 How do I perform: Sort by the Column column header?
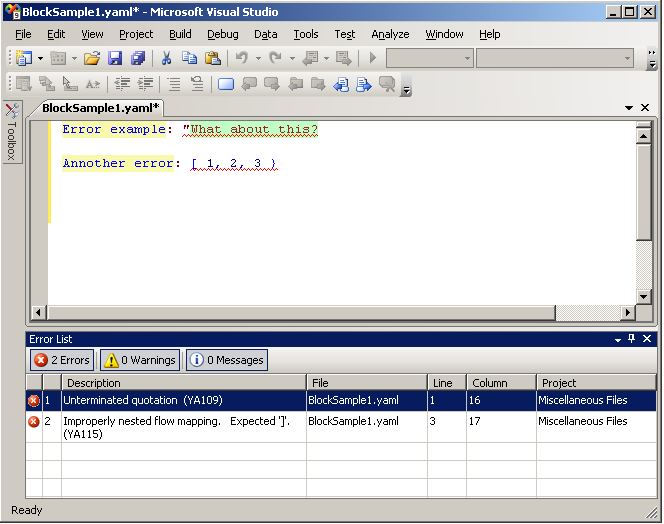coord(501,383)
